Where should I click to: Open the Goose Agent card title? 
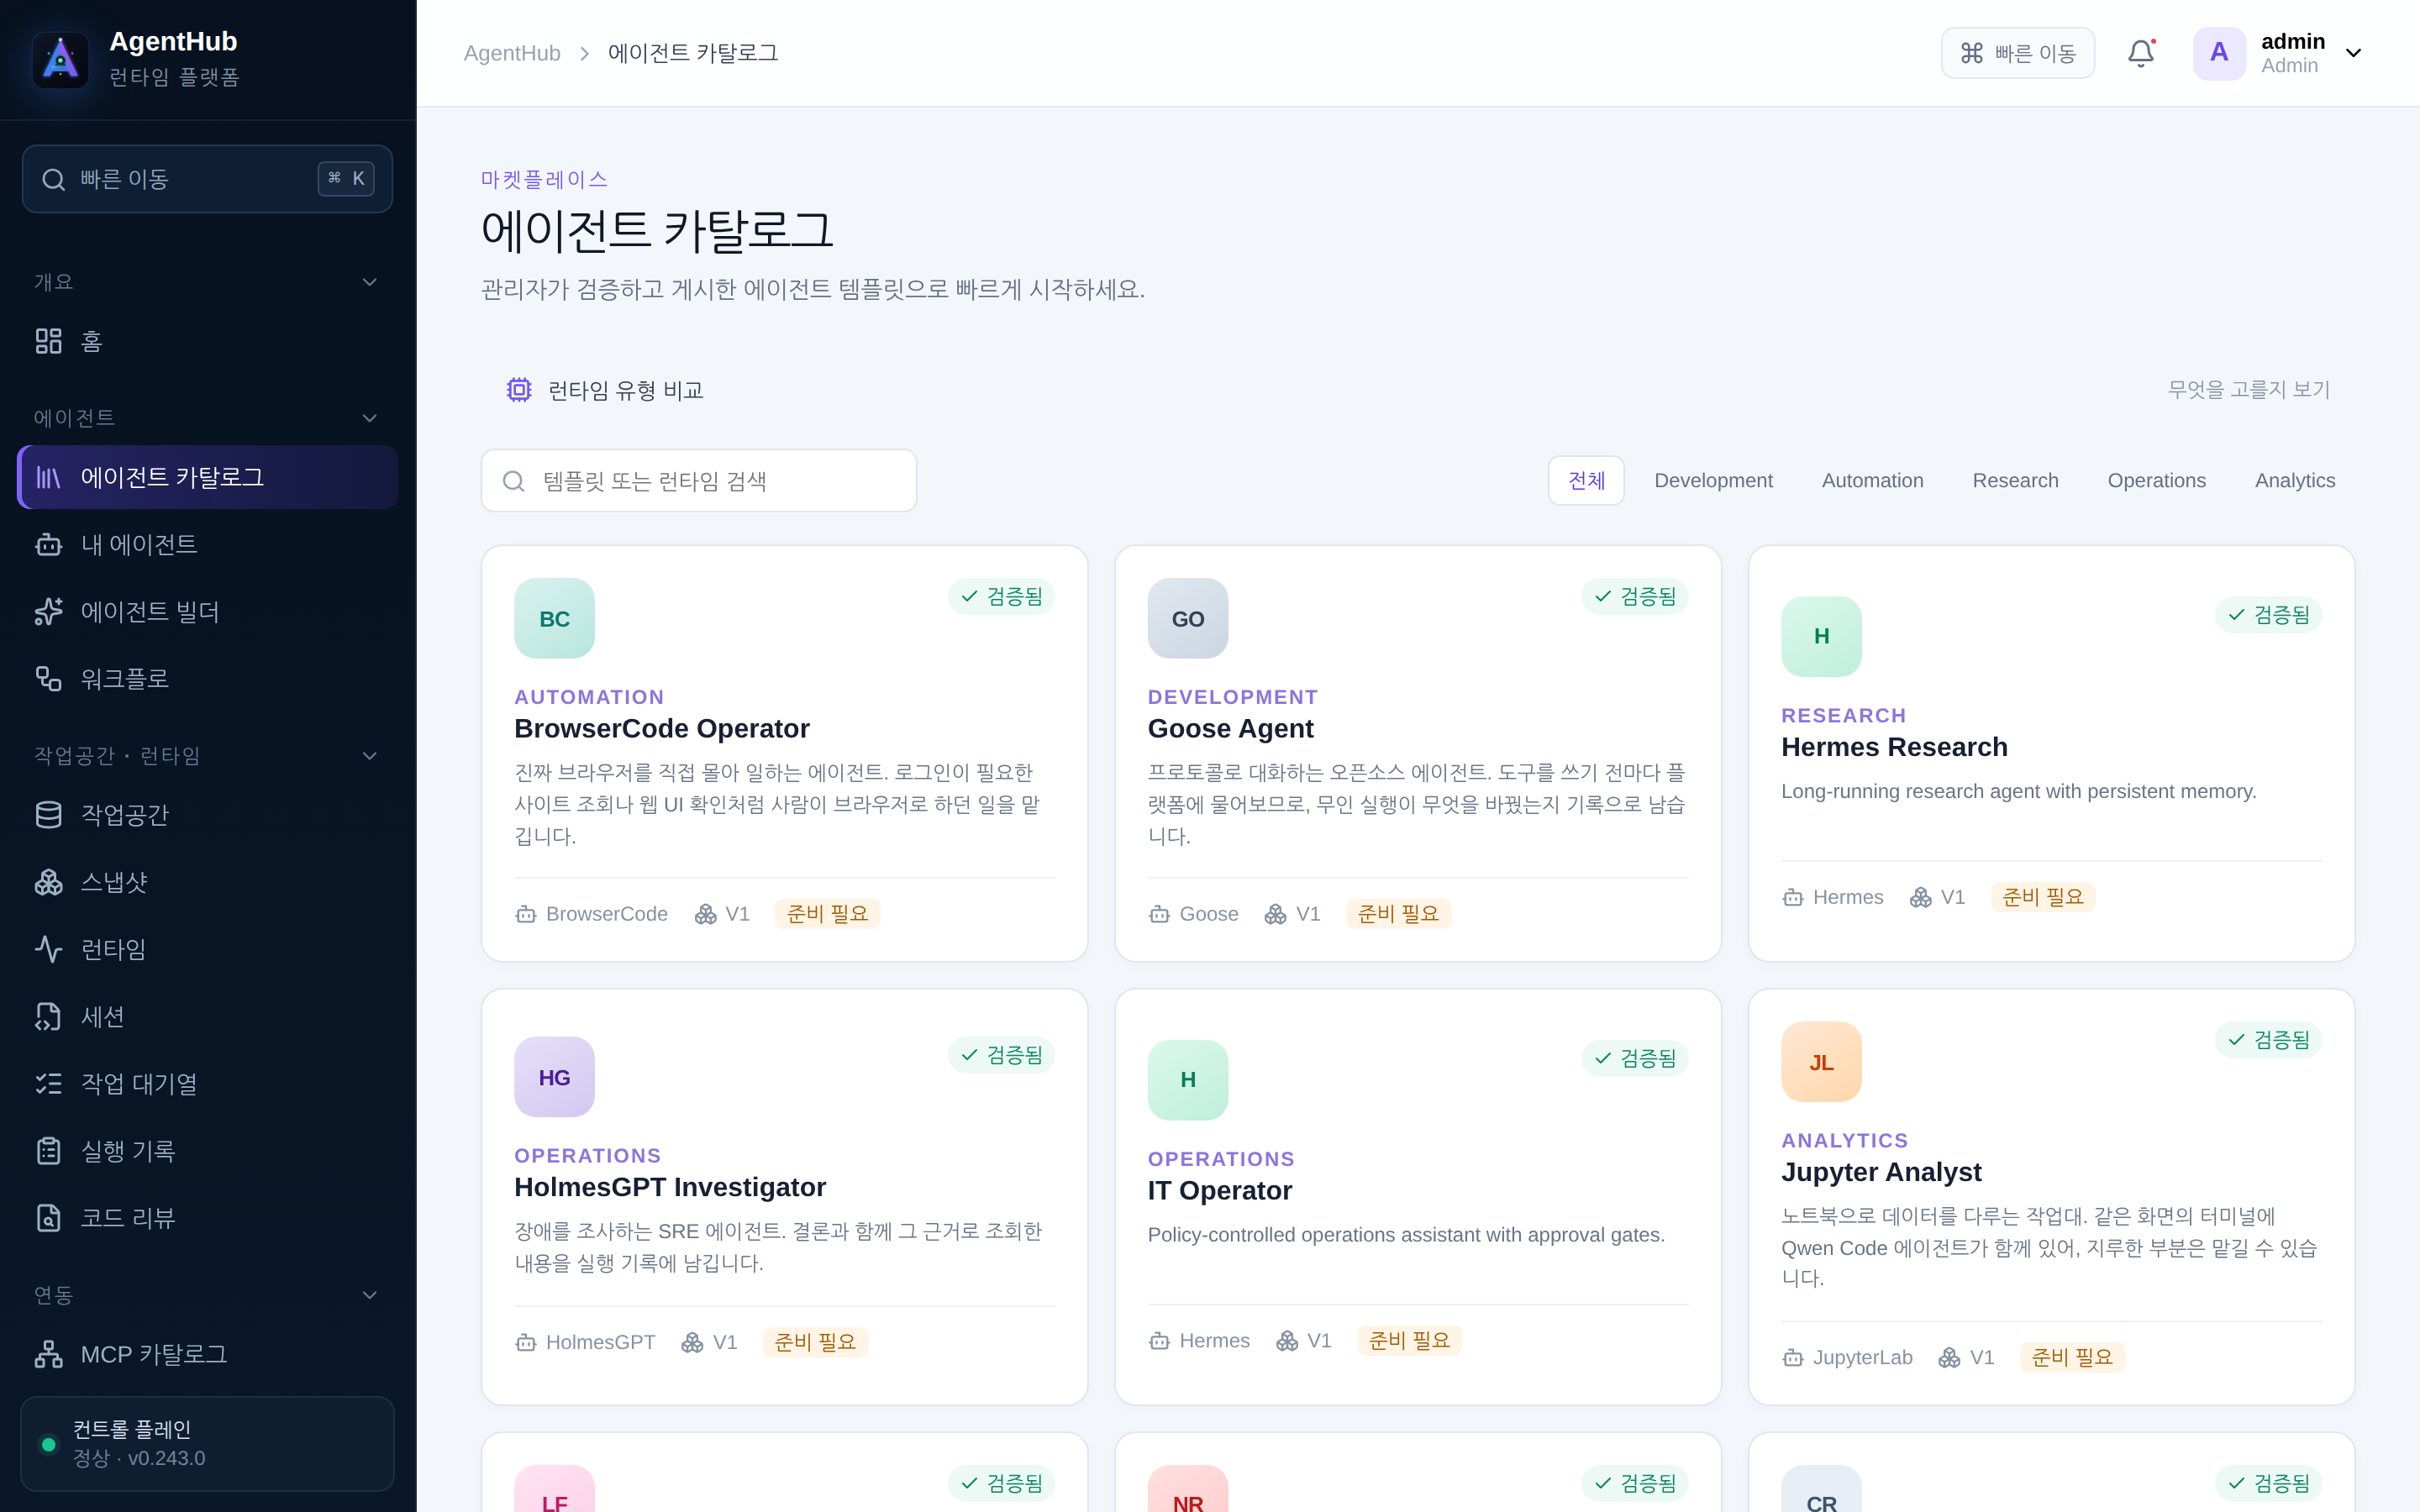pos(1230,728)
